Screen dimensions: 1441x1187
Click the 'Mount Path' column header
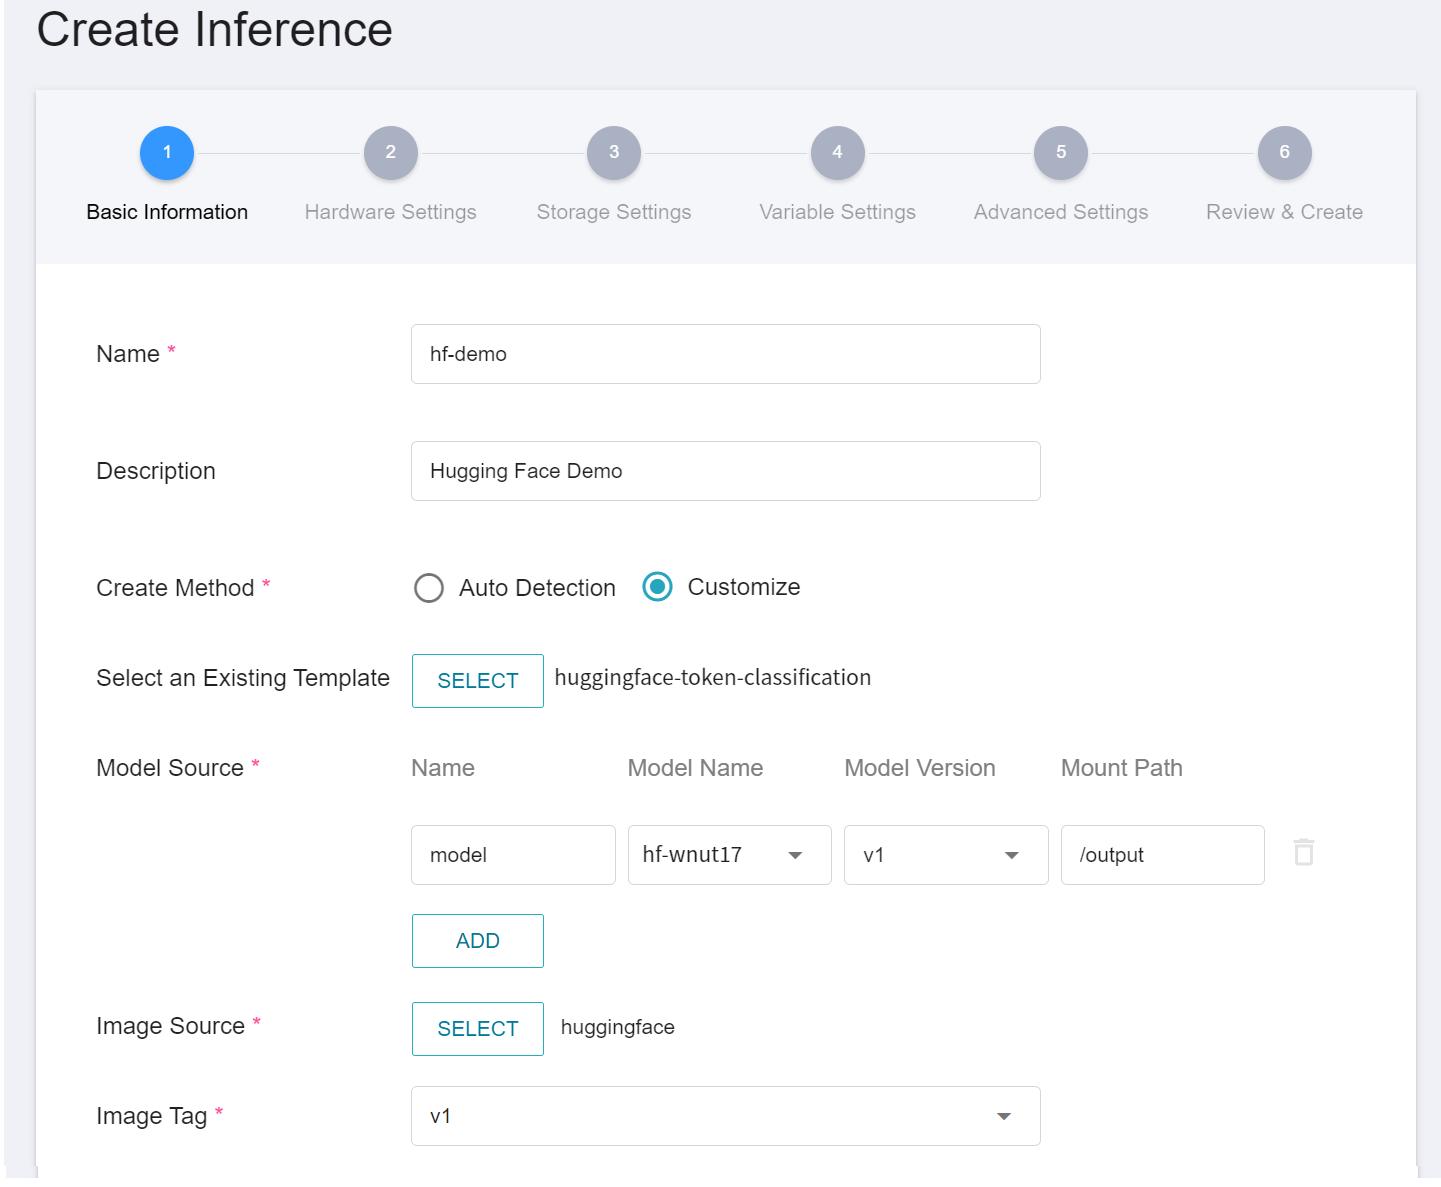pos(1122,768)
